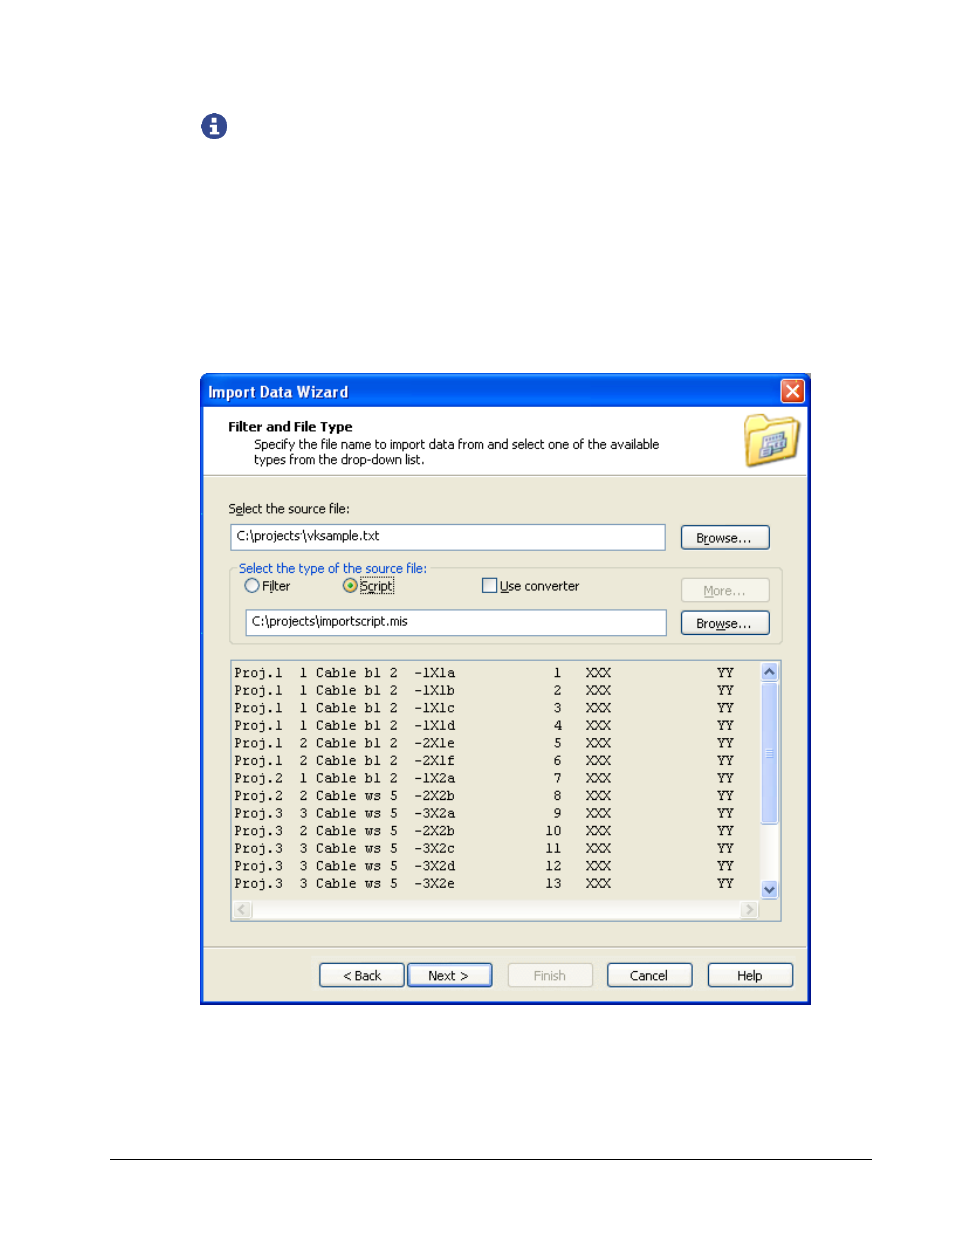The height and width of the screenshot is (1235, 954).
Task: Click 'Select the source file:' label
Action: (x=289, y=509)
